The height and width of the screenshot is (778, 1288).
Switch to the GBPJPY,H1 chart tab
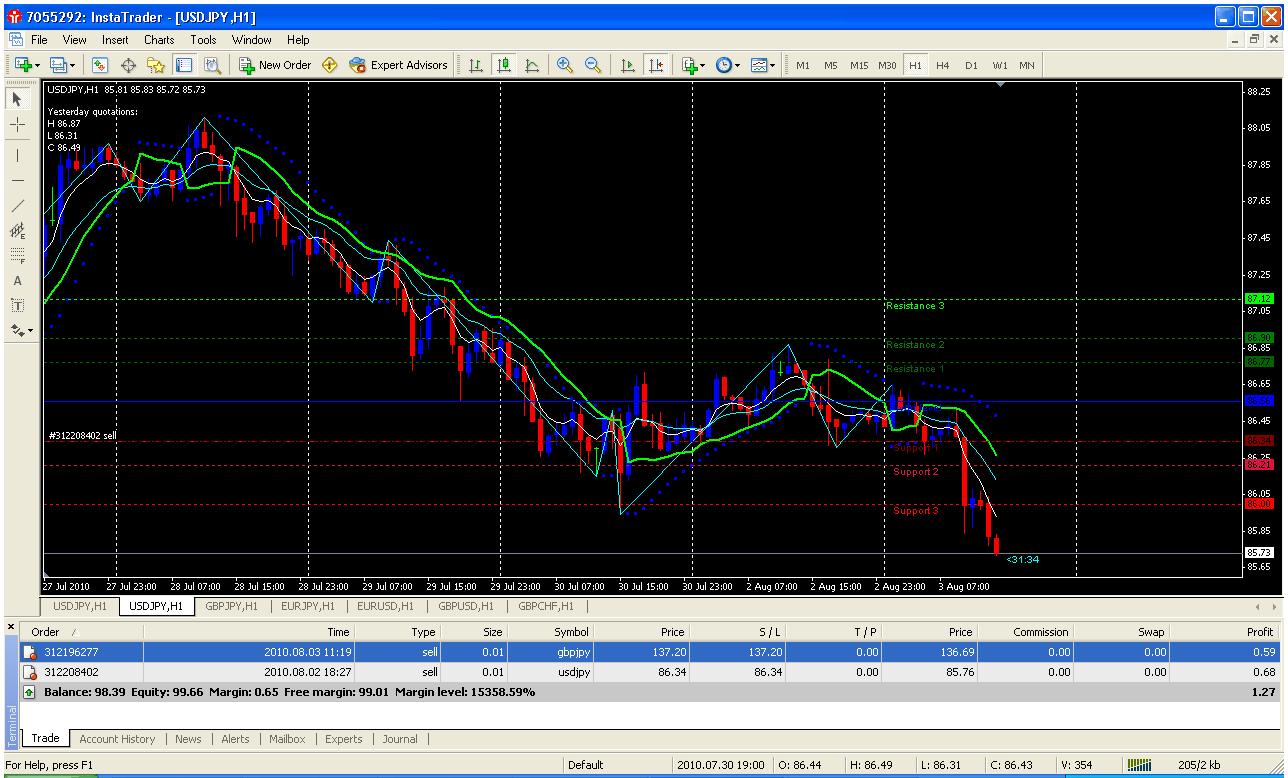(x=231, y=606)
